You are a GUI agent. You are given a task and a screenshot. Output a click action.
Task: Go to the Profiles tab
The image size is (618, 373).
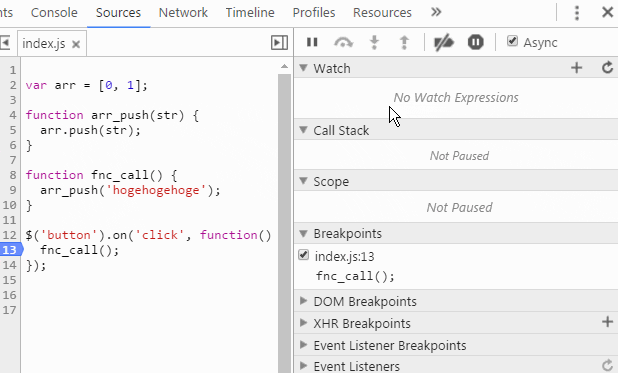coord(314,13)
